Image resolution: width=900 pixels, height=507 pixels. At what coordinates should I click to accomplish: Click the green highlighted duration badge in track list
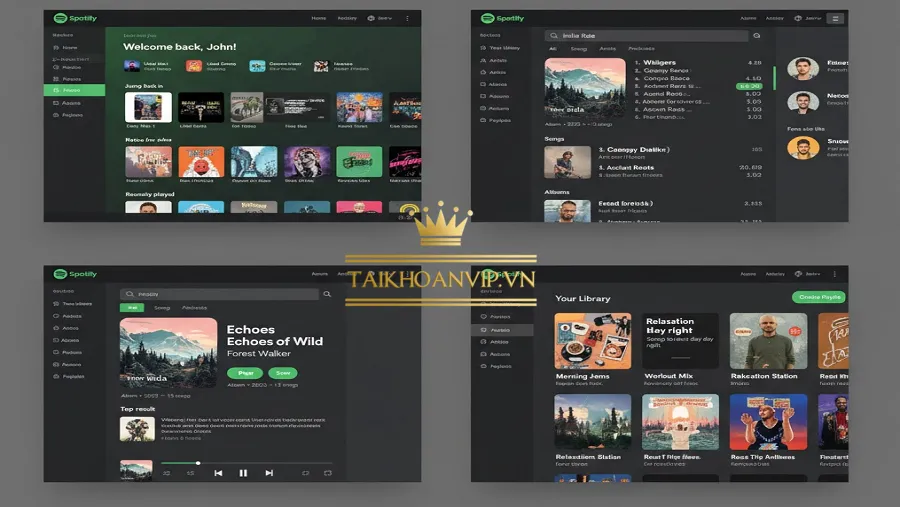[x=749, y=86]
